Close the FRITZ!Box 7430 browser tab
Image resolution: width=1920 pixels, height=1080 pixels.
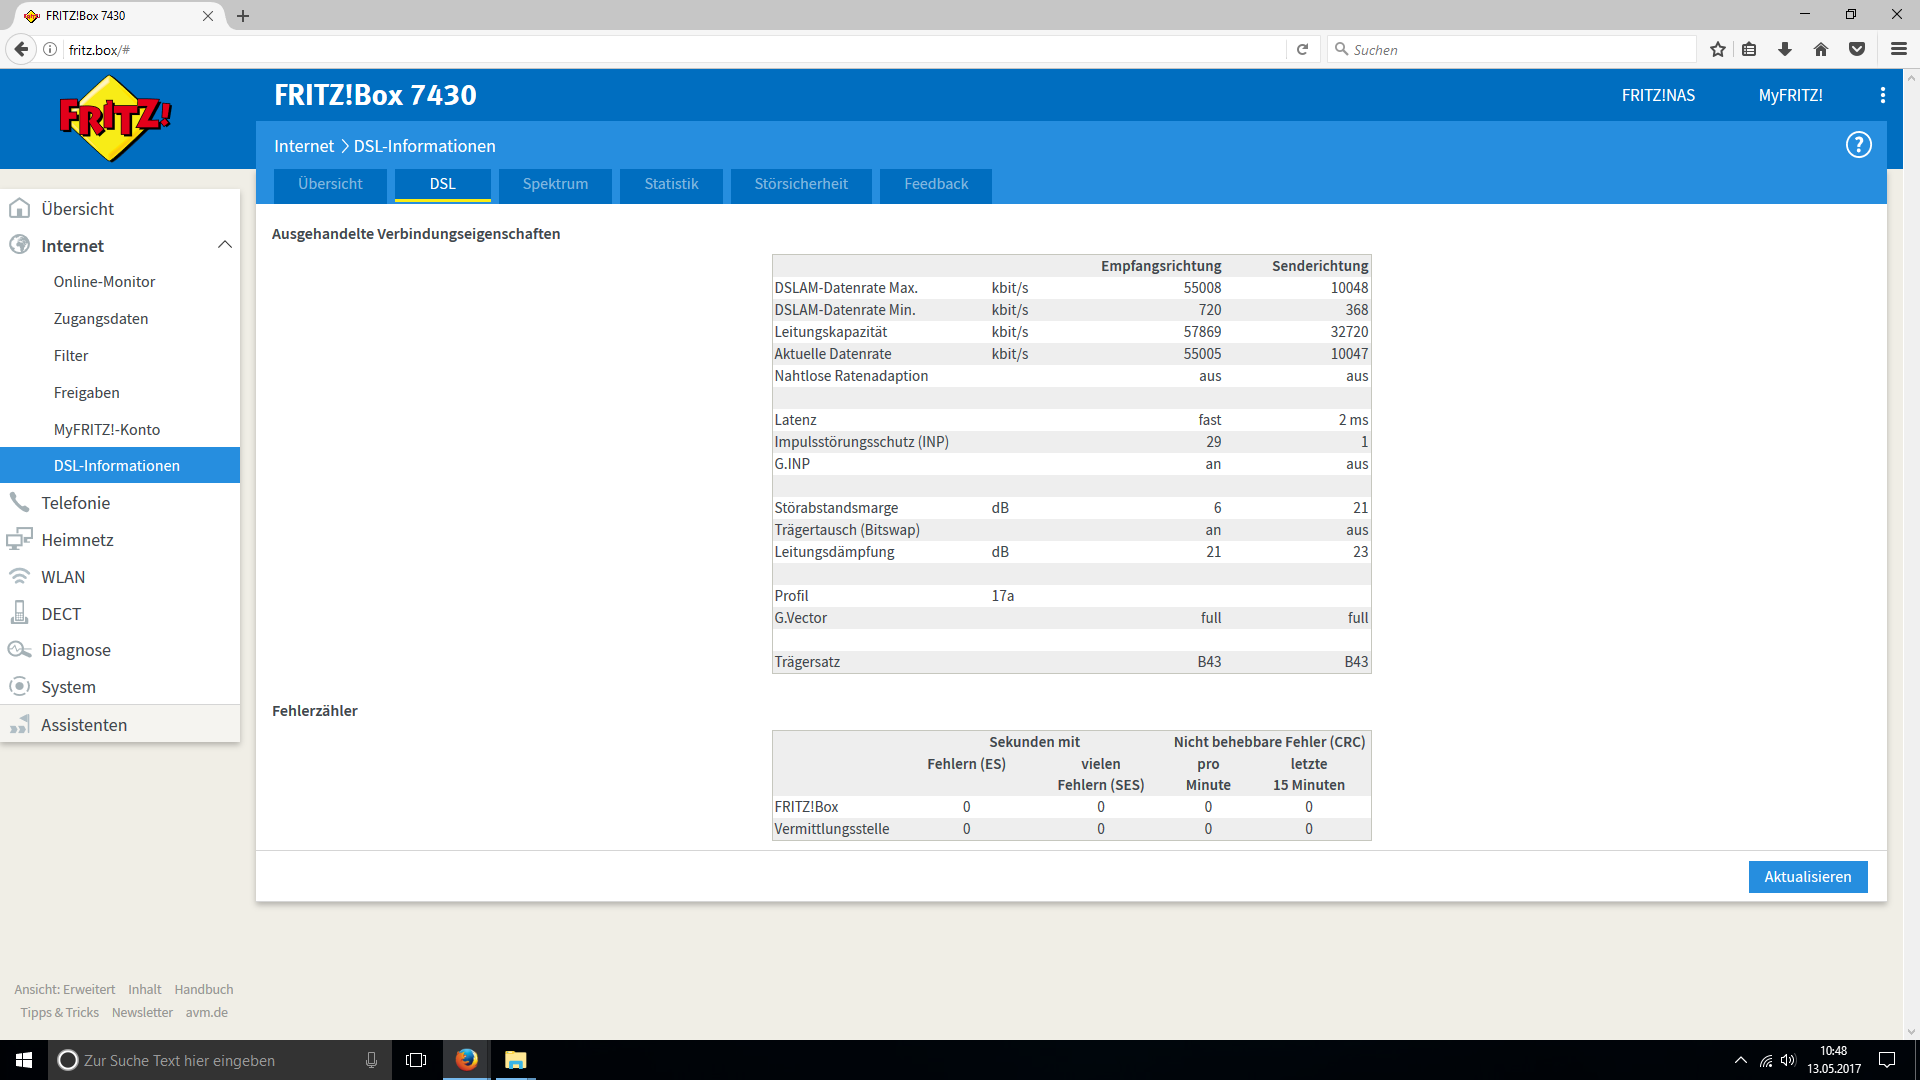pyautogui.click(x=208, y=16)
